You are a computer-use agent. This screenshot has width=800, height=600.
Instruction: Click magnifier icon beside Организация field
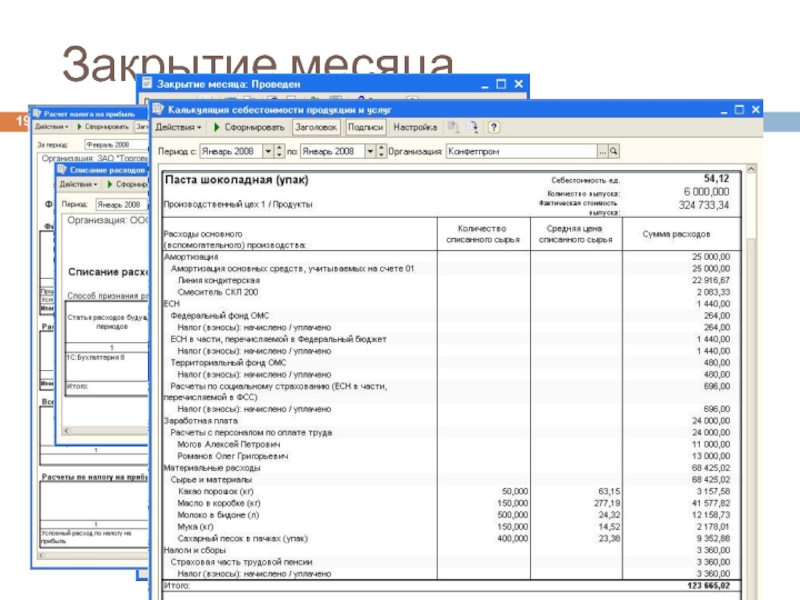point(614,151)
